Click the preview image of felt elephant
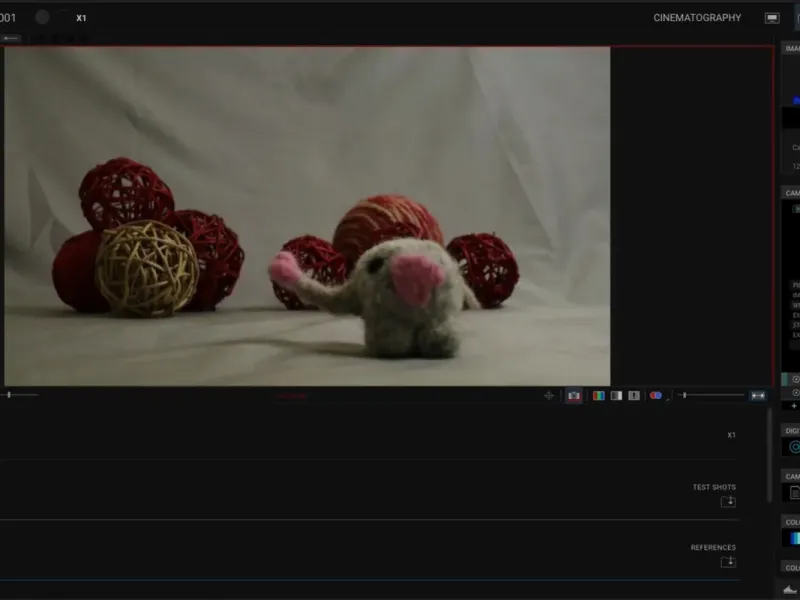Viewport: 800px width, 600px height. tap(307, 216)
